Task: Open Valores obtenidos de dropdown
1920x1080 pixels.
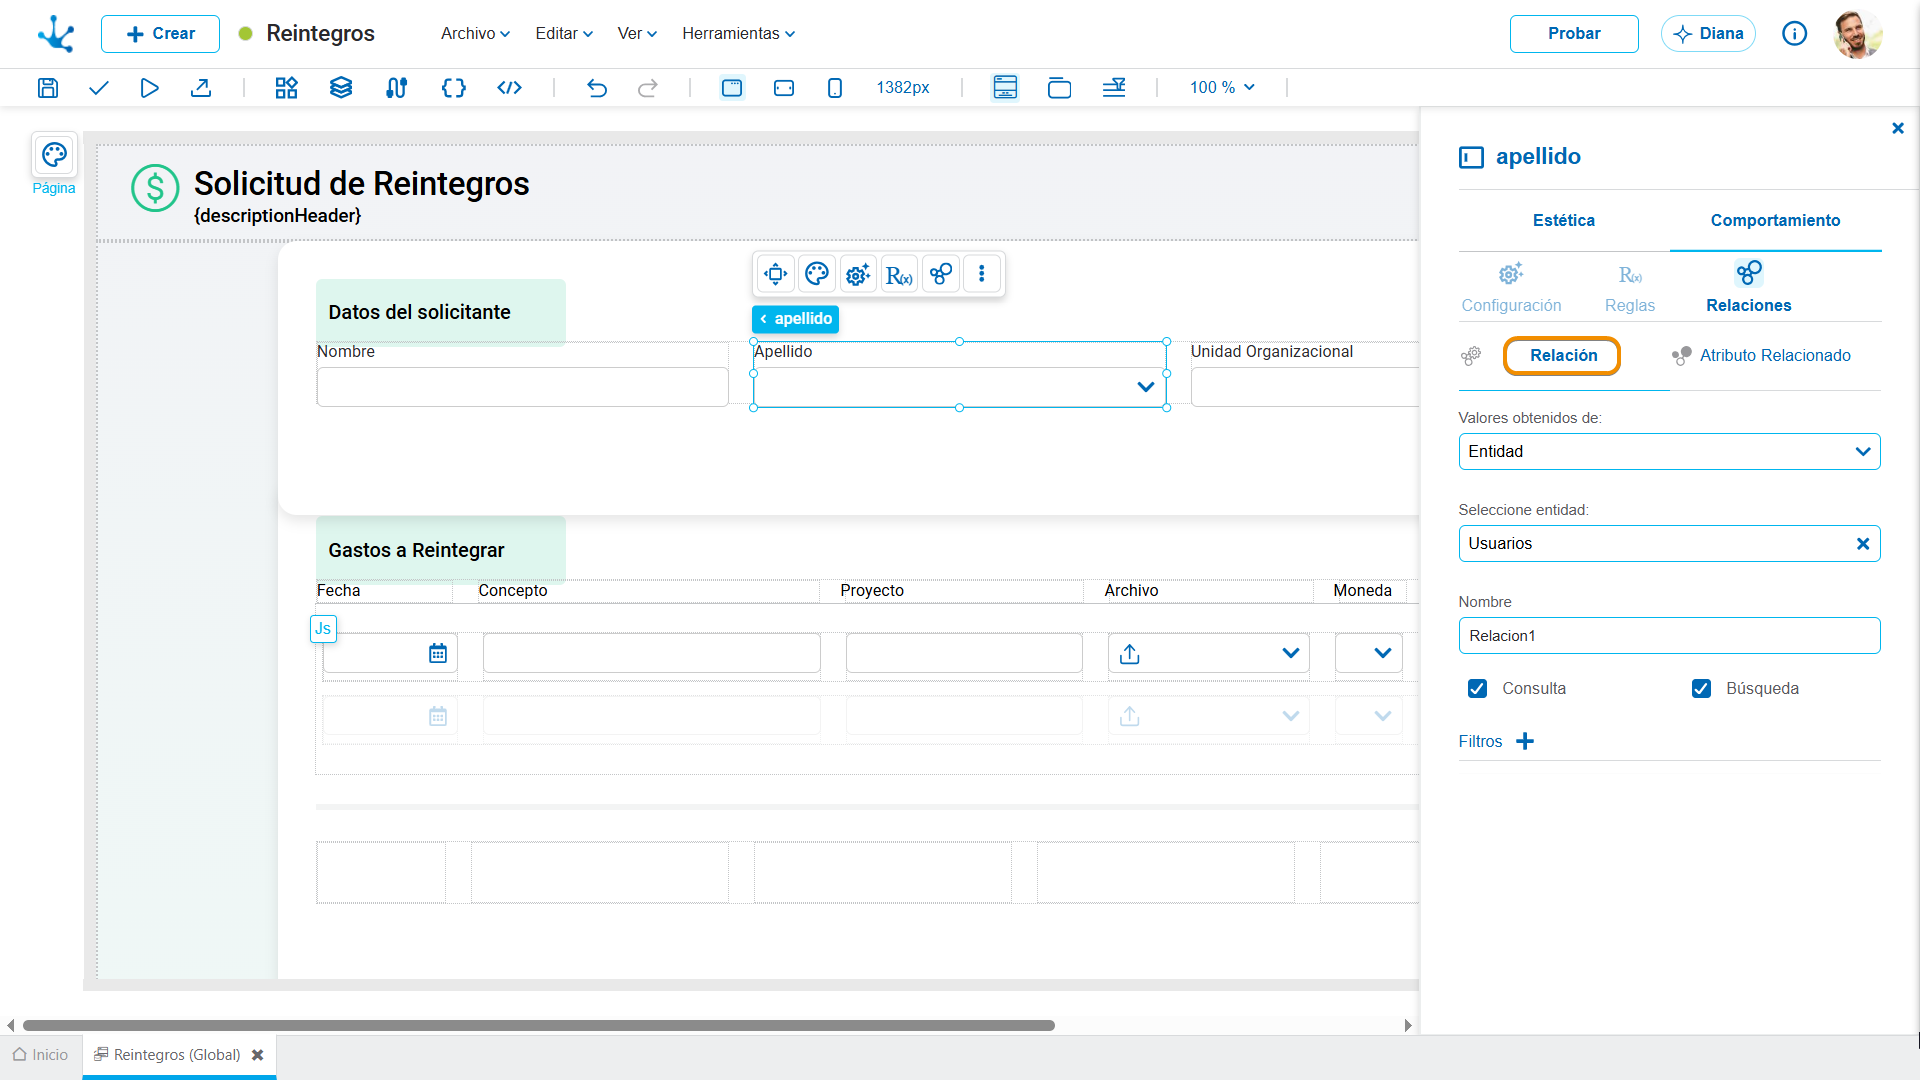Action: 1669,451
